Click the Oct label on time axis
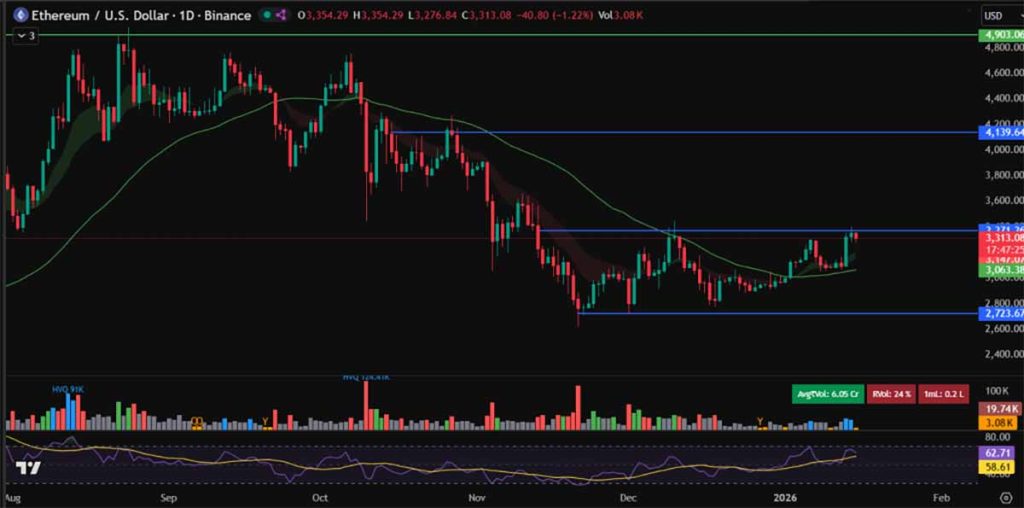This screenshot has width=1024, height=508. click(x=320, y=497)
